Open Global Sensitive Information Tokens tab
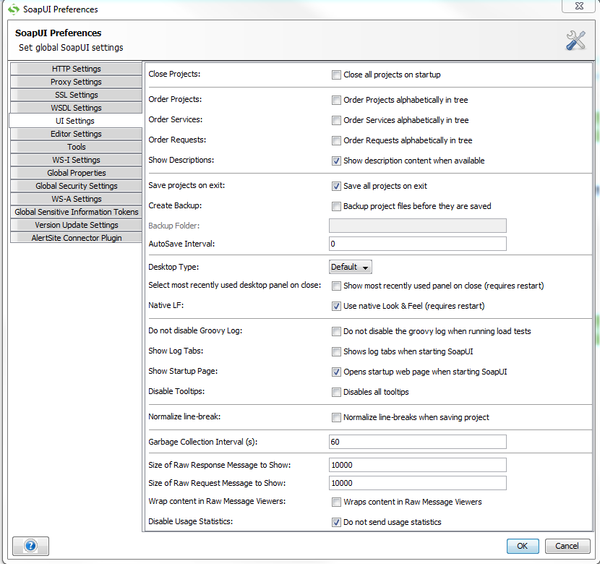 76,212
